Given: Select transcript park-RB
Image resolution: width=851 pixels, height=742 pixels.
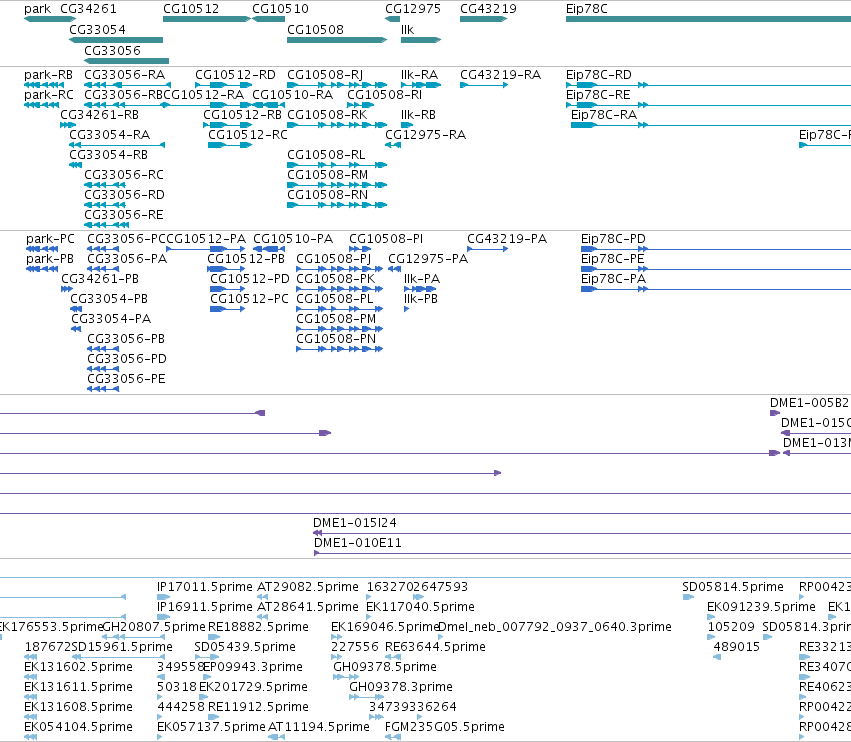Looking at the screenshot, I should [x=48, y=74].
